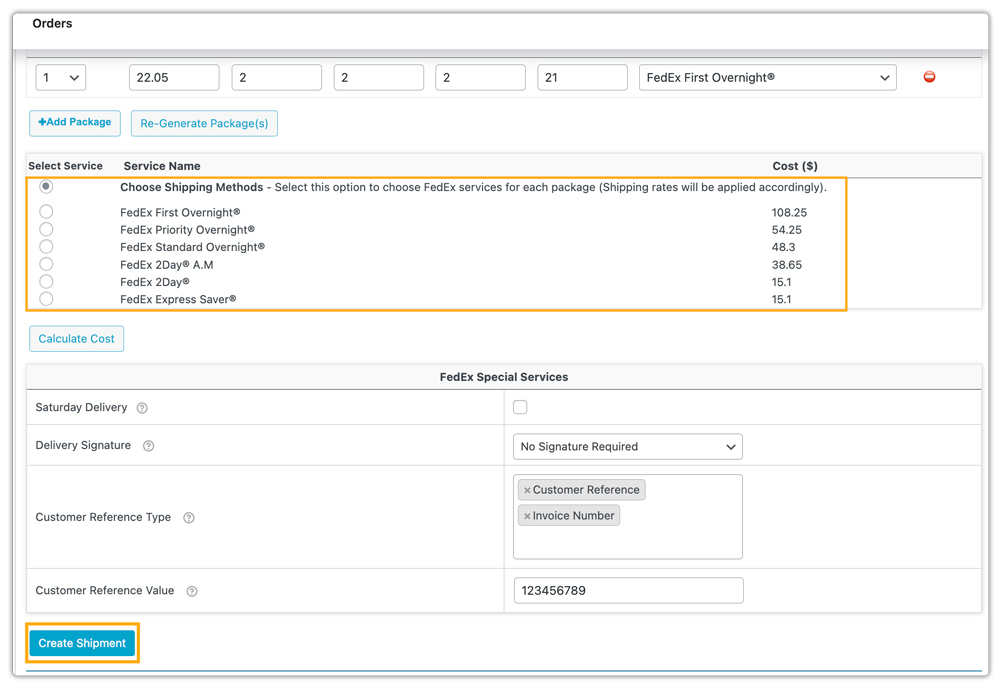Click help icon next to Customer Reference Type
This screenshot has height=688, width=1000.
[x=188, y=518]
